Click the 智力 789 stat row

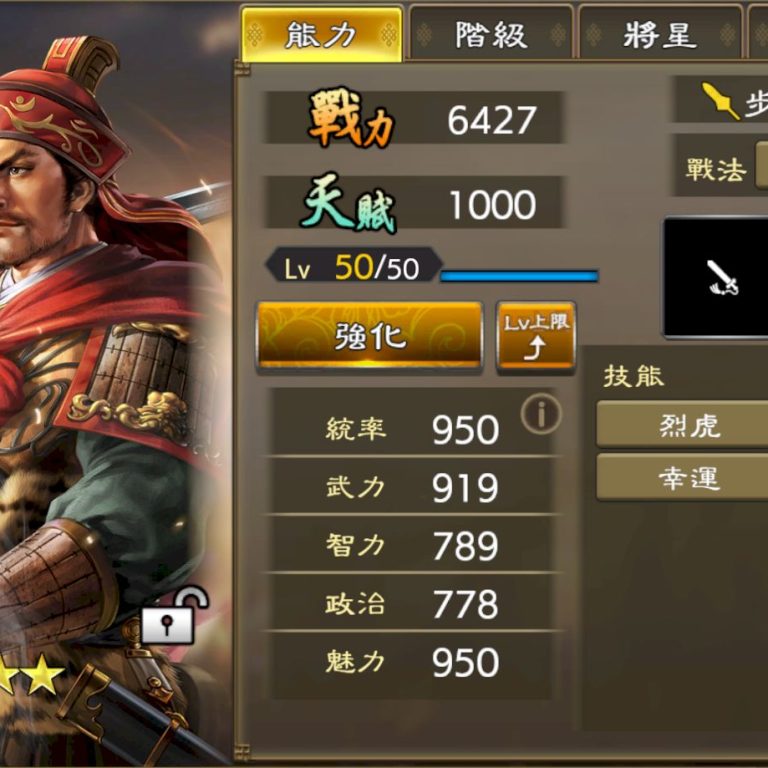click(x=412, y=545)
